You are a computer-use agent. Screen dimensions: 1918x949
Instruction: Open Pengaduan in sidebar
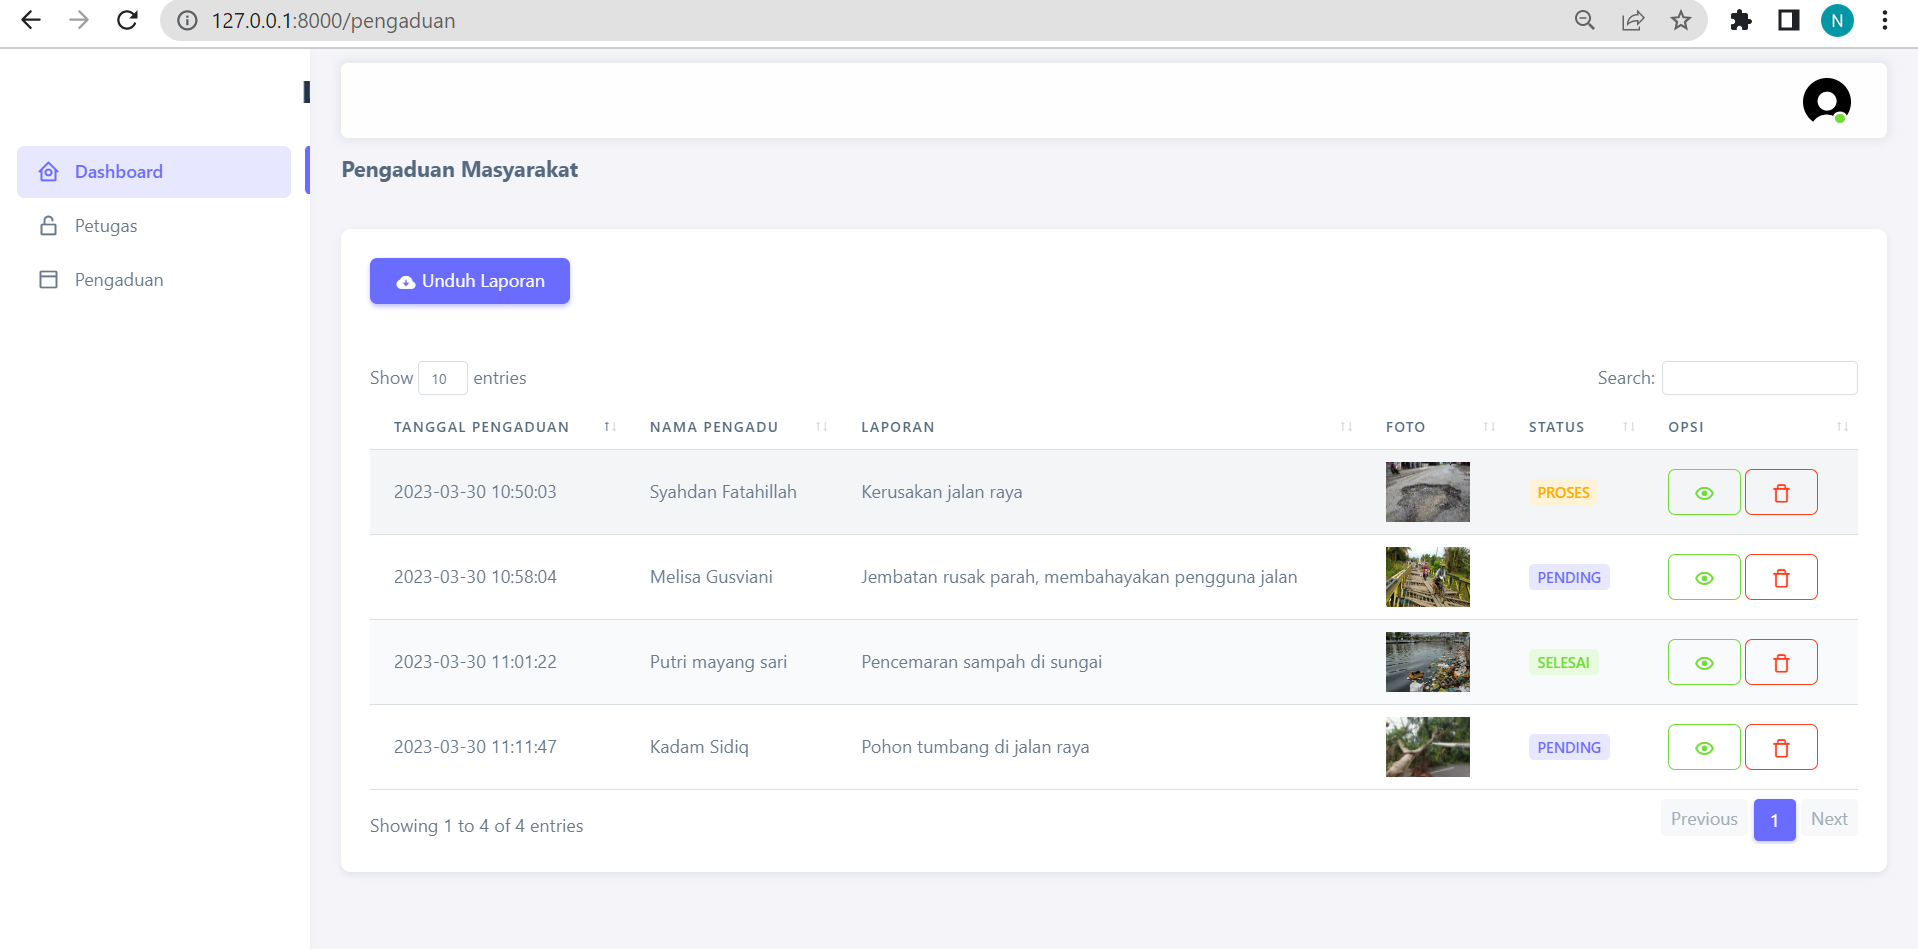pos(154,280)
